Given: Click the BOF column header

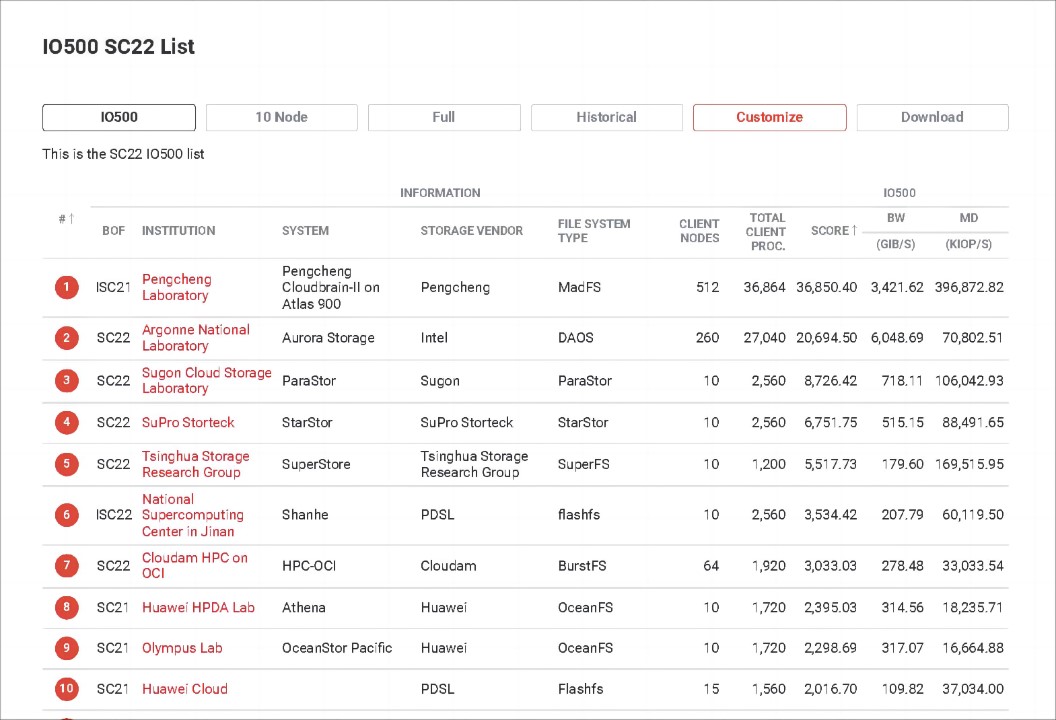Looking at the screenshot, I should click(114, 230).
